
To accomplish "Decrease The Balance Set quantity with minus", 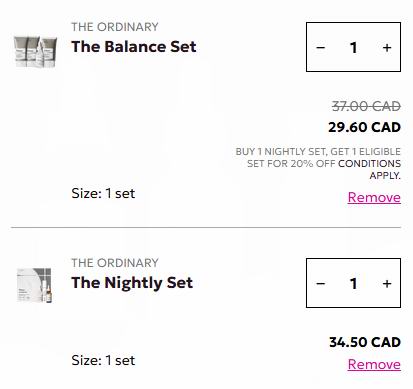I will tap(320, 48).
